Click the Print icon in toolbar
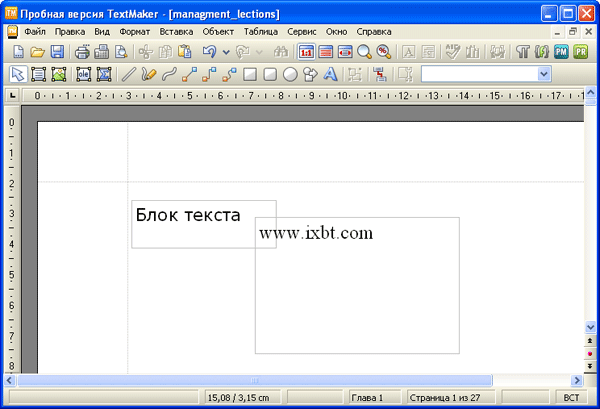 (x=82, y=51)
